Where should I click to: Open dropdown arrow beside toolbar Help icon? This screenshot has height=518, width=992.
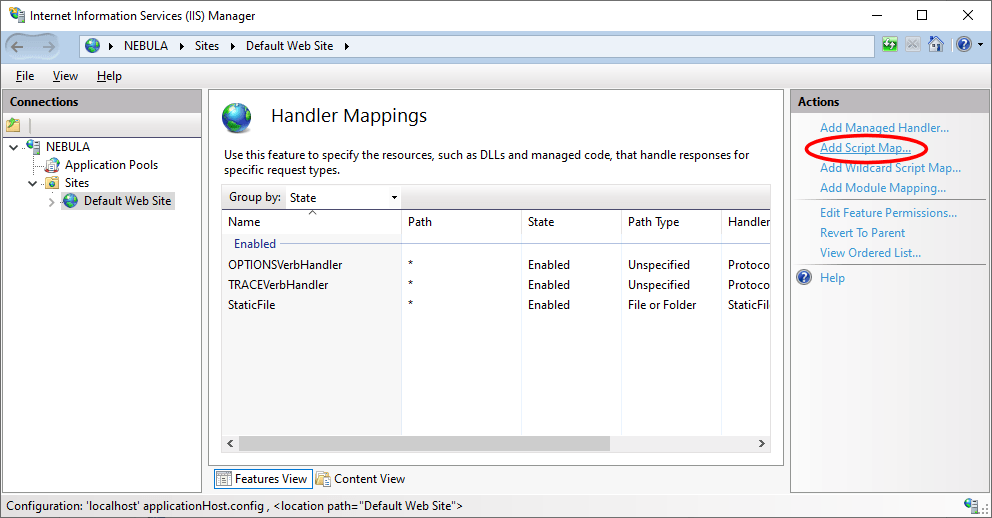981,45
